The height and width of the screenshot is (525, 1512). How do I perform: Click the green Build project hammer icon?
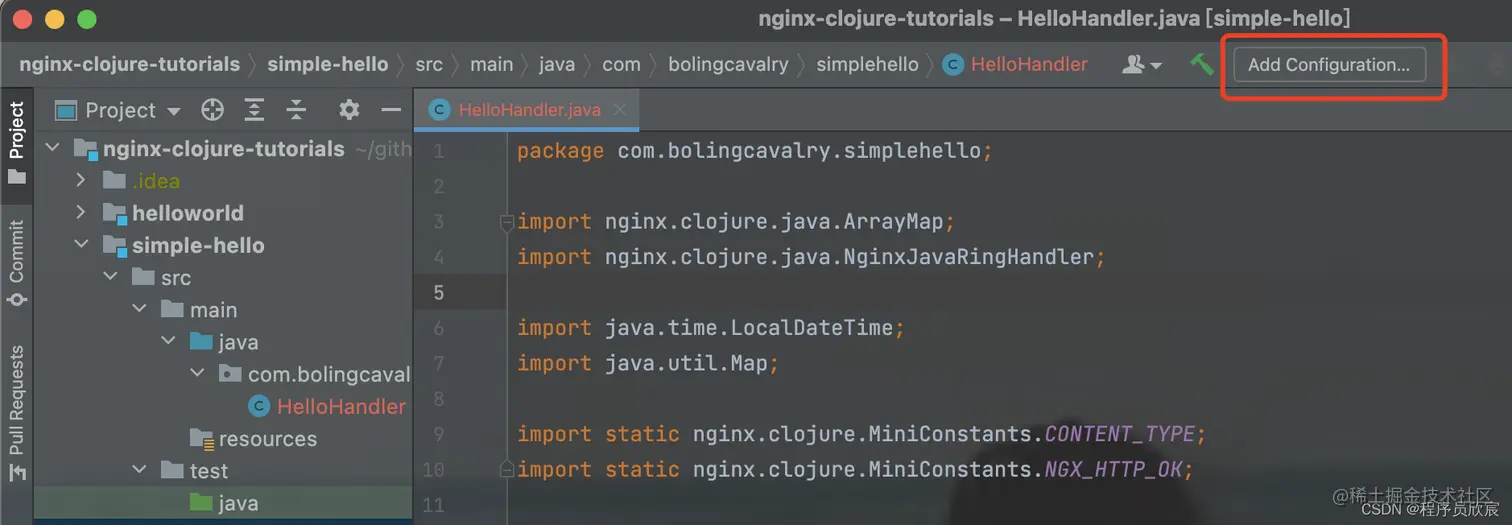click(1202, 64)
